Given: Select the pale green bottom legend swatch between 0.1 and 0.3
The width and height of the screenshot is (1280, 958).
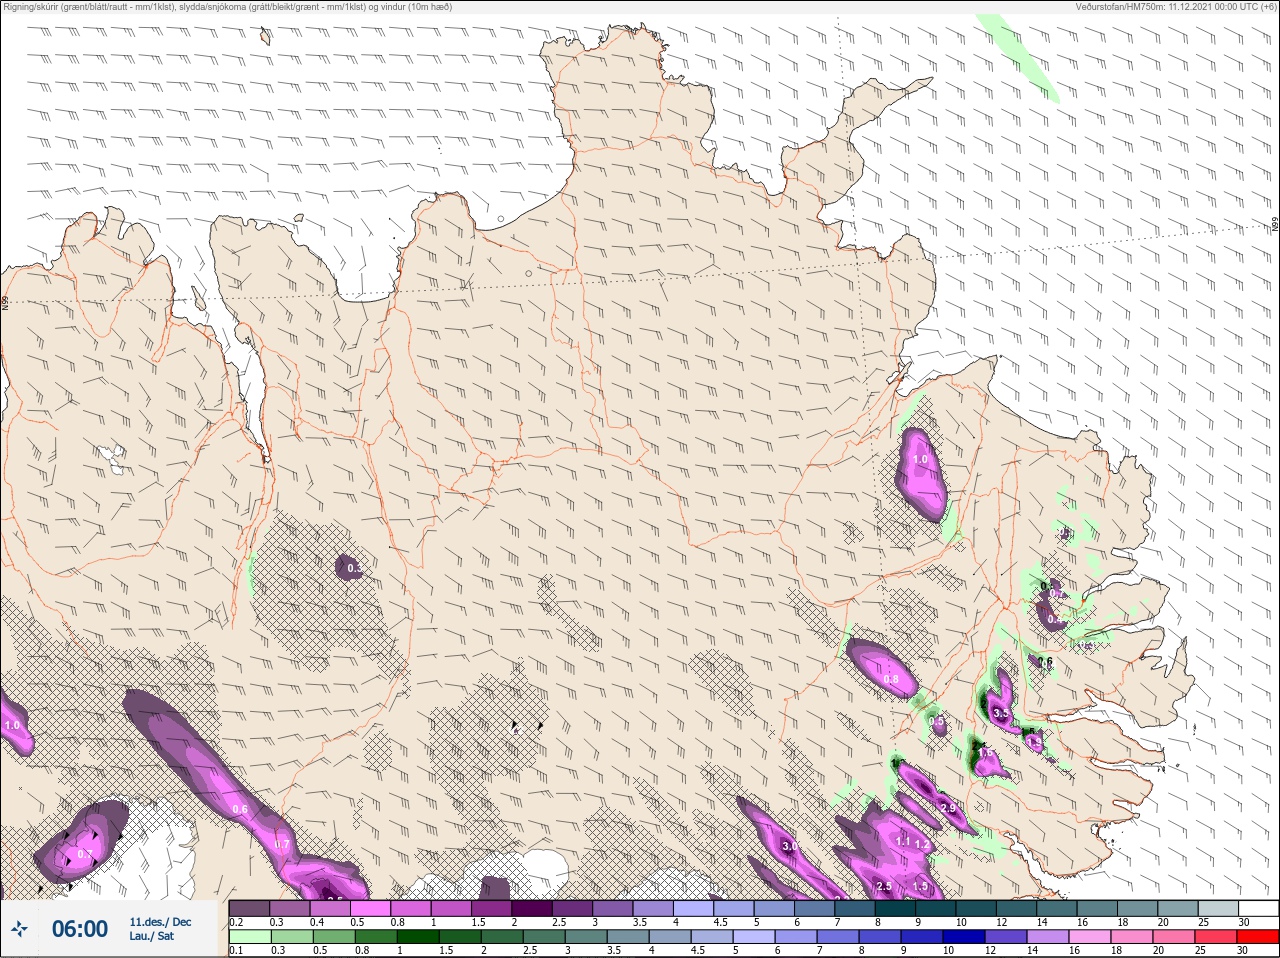Looking at the screenshot, I should click(250, 937).
